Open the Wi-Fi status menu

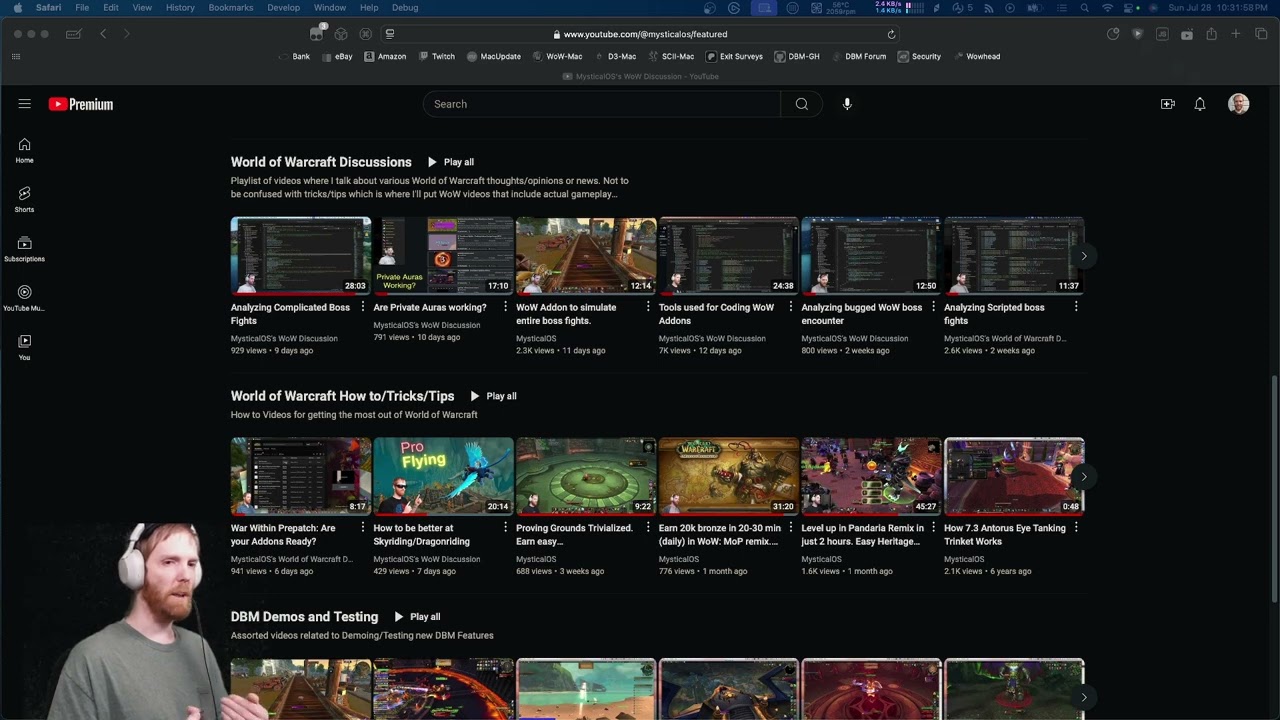[1107, 8]
